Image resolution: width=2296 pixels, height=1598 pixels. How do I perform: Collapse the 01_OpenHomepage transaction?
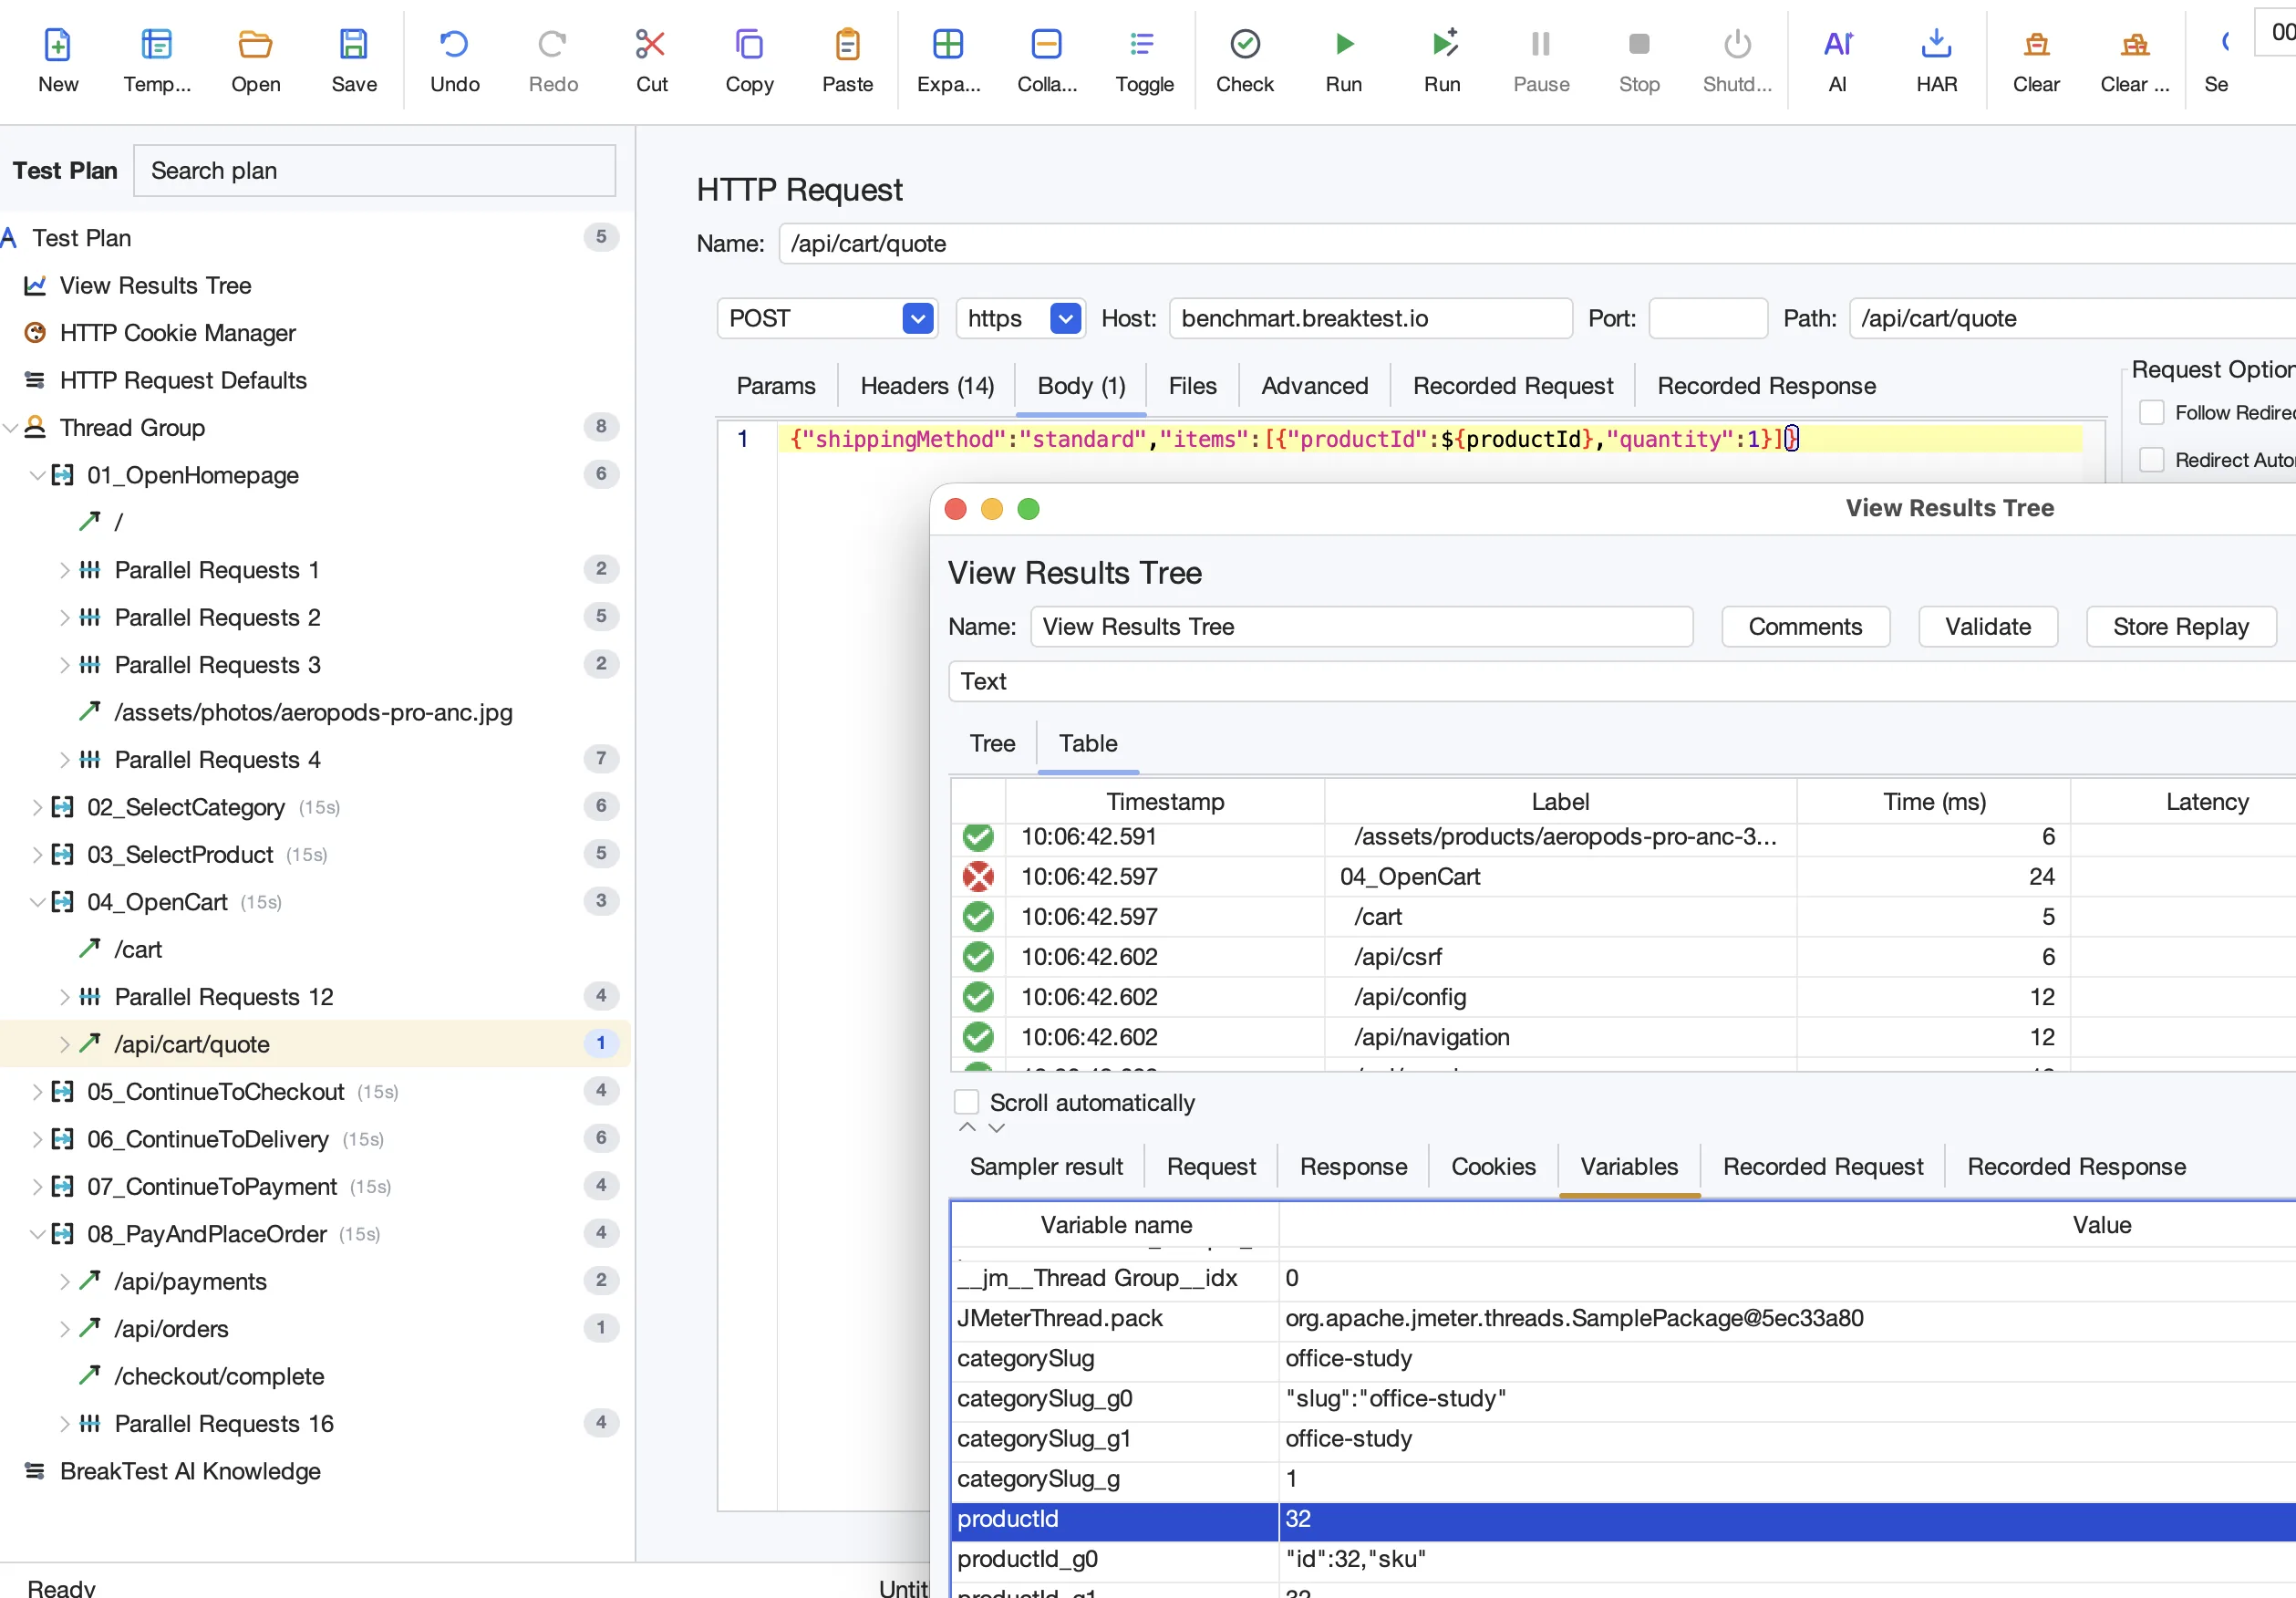pos(37,475)
